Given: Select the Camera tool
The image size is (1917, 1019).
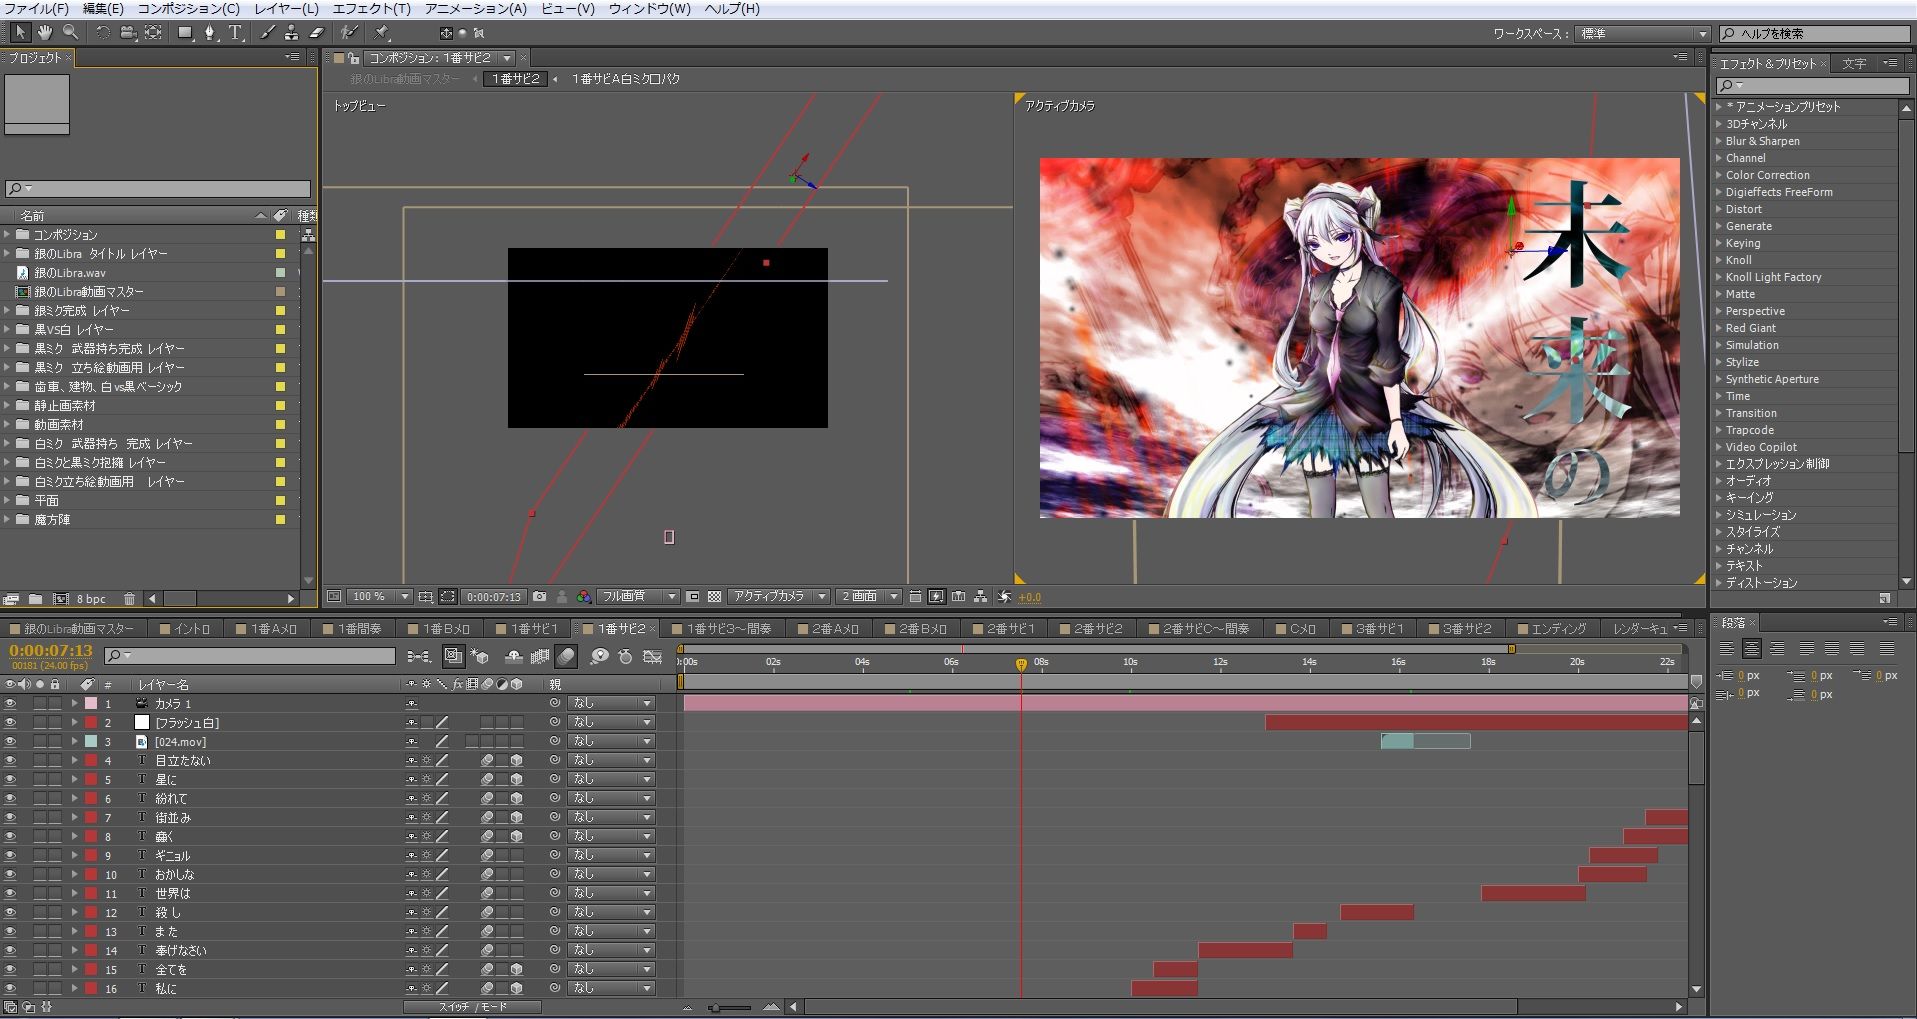Looking at the screenshot, I should point(127,33).
